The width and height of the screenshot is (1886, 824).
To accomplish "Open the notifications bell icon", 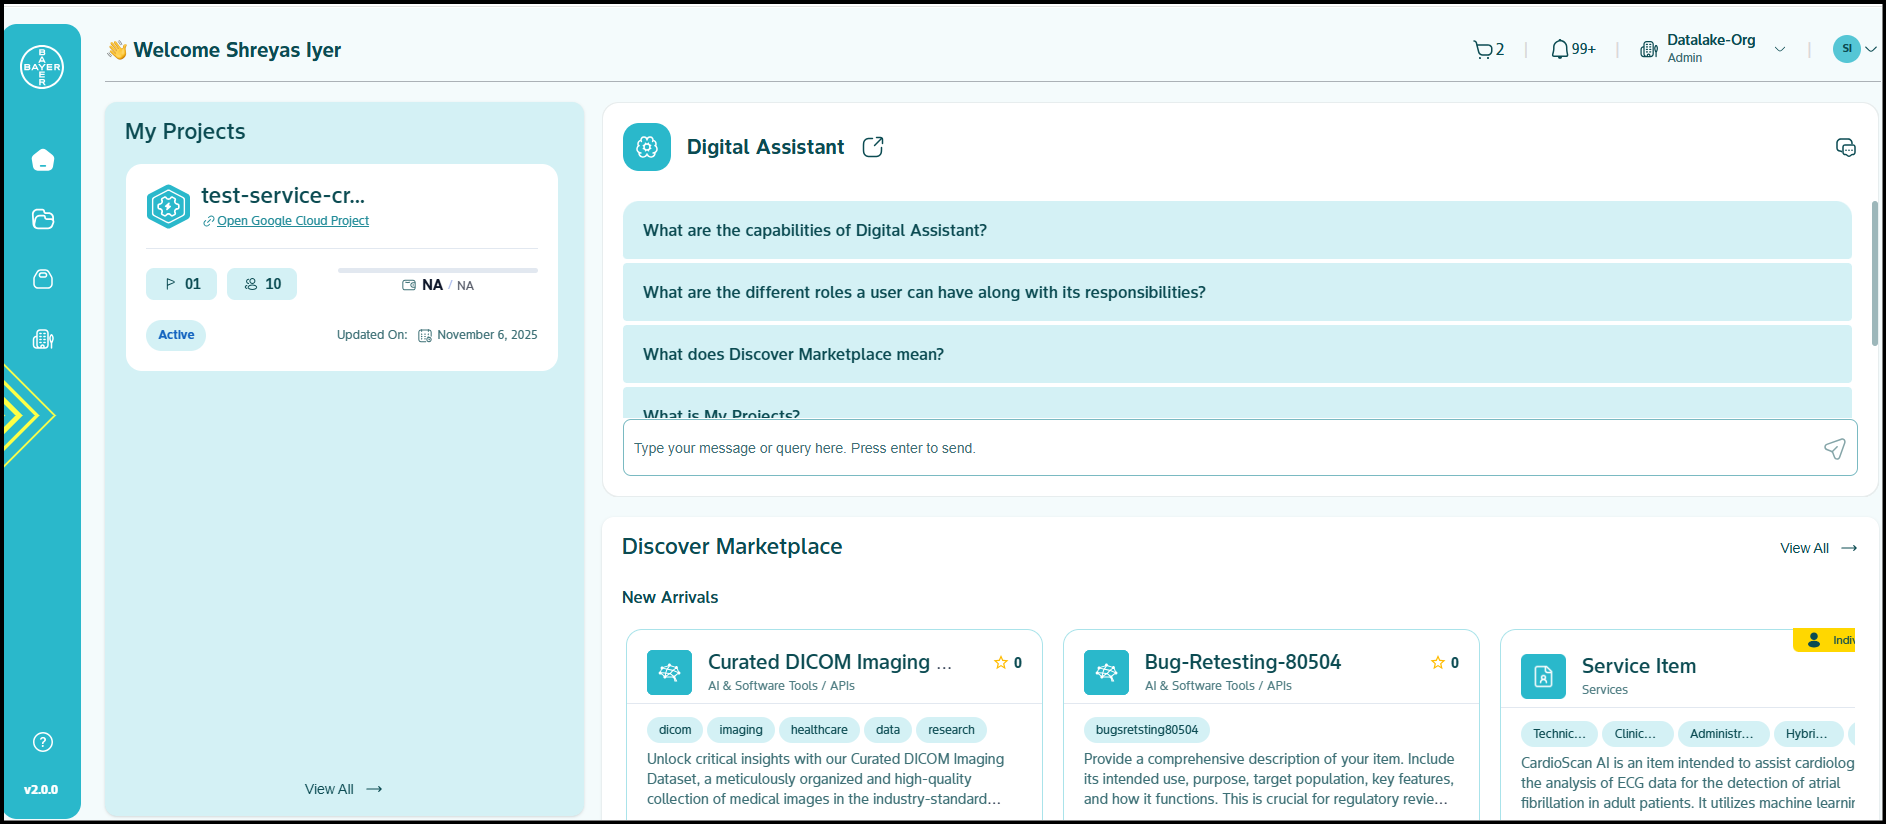I will (x=1559, y=49).
